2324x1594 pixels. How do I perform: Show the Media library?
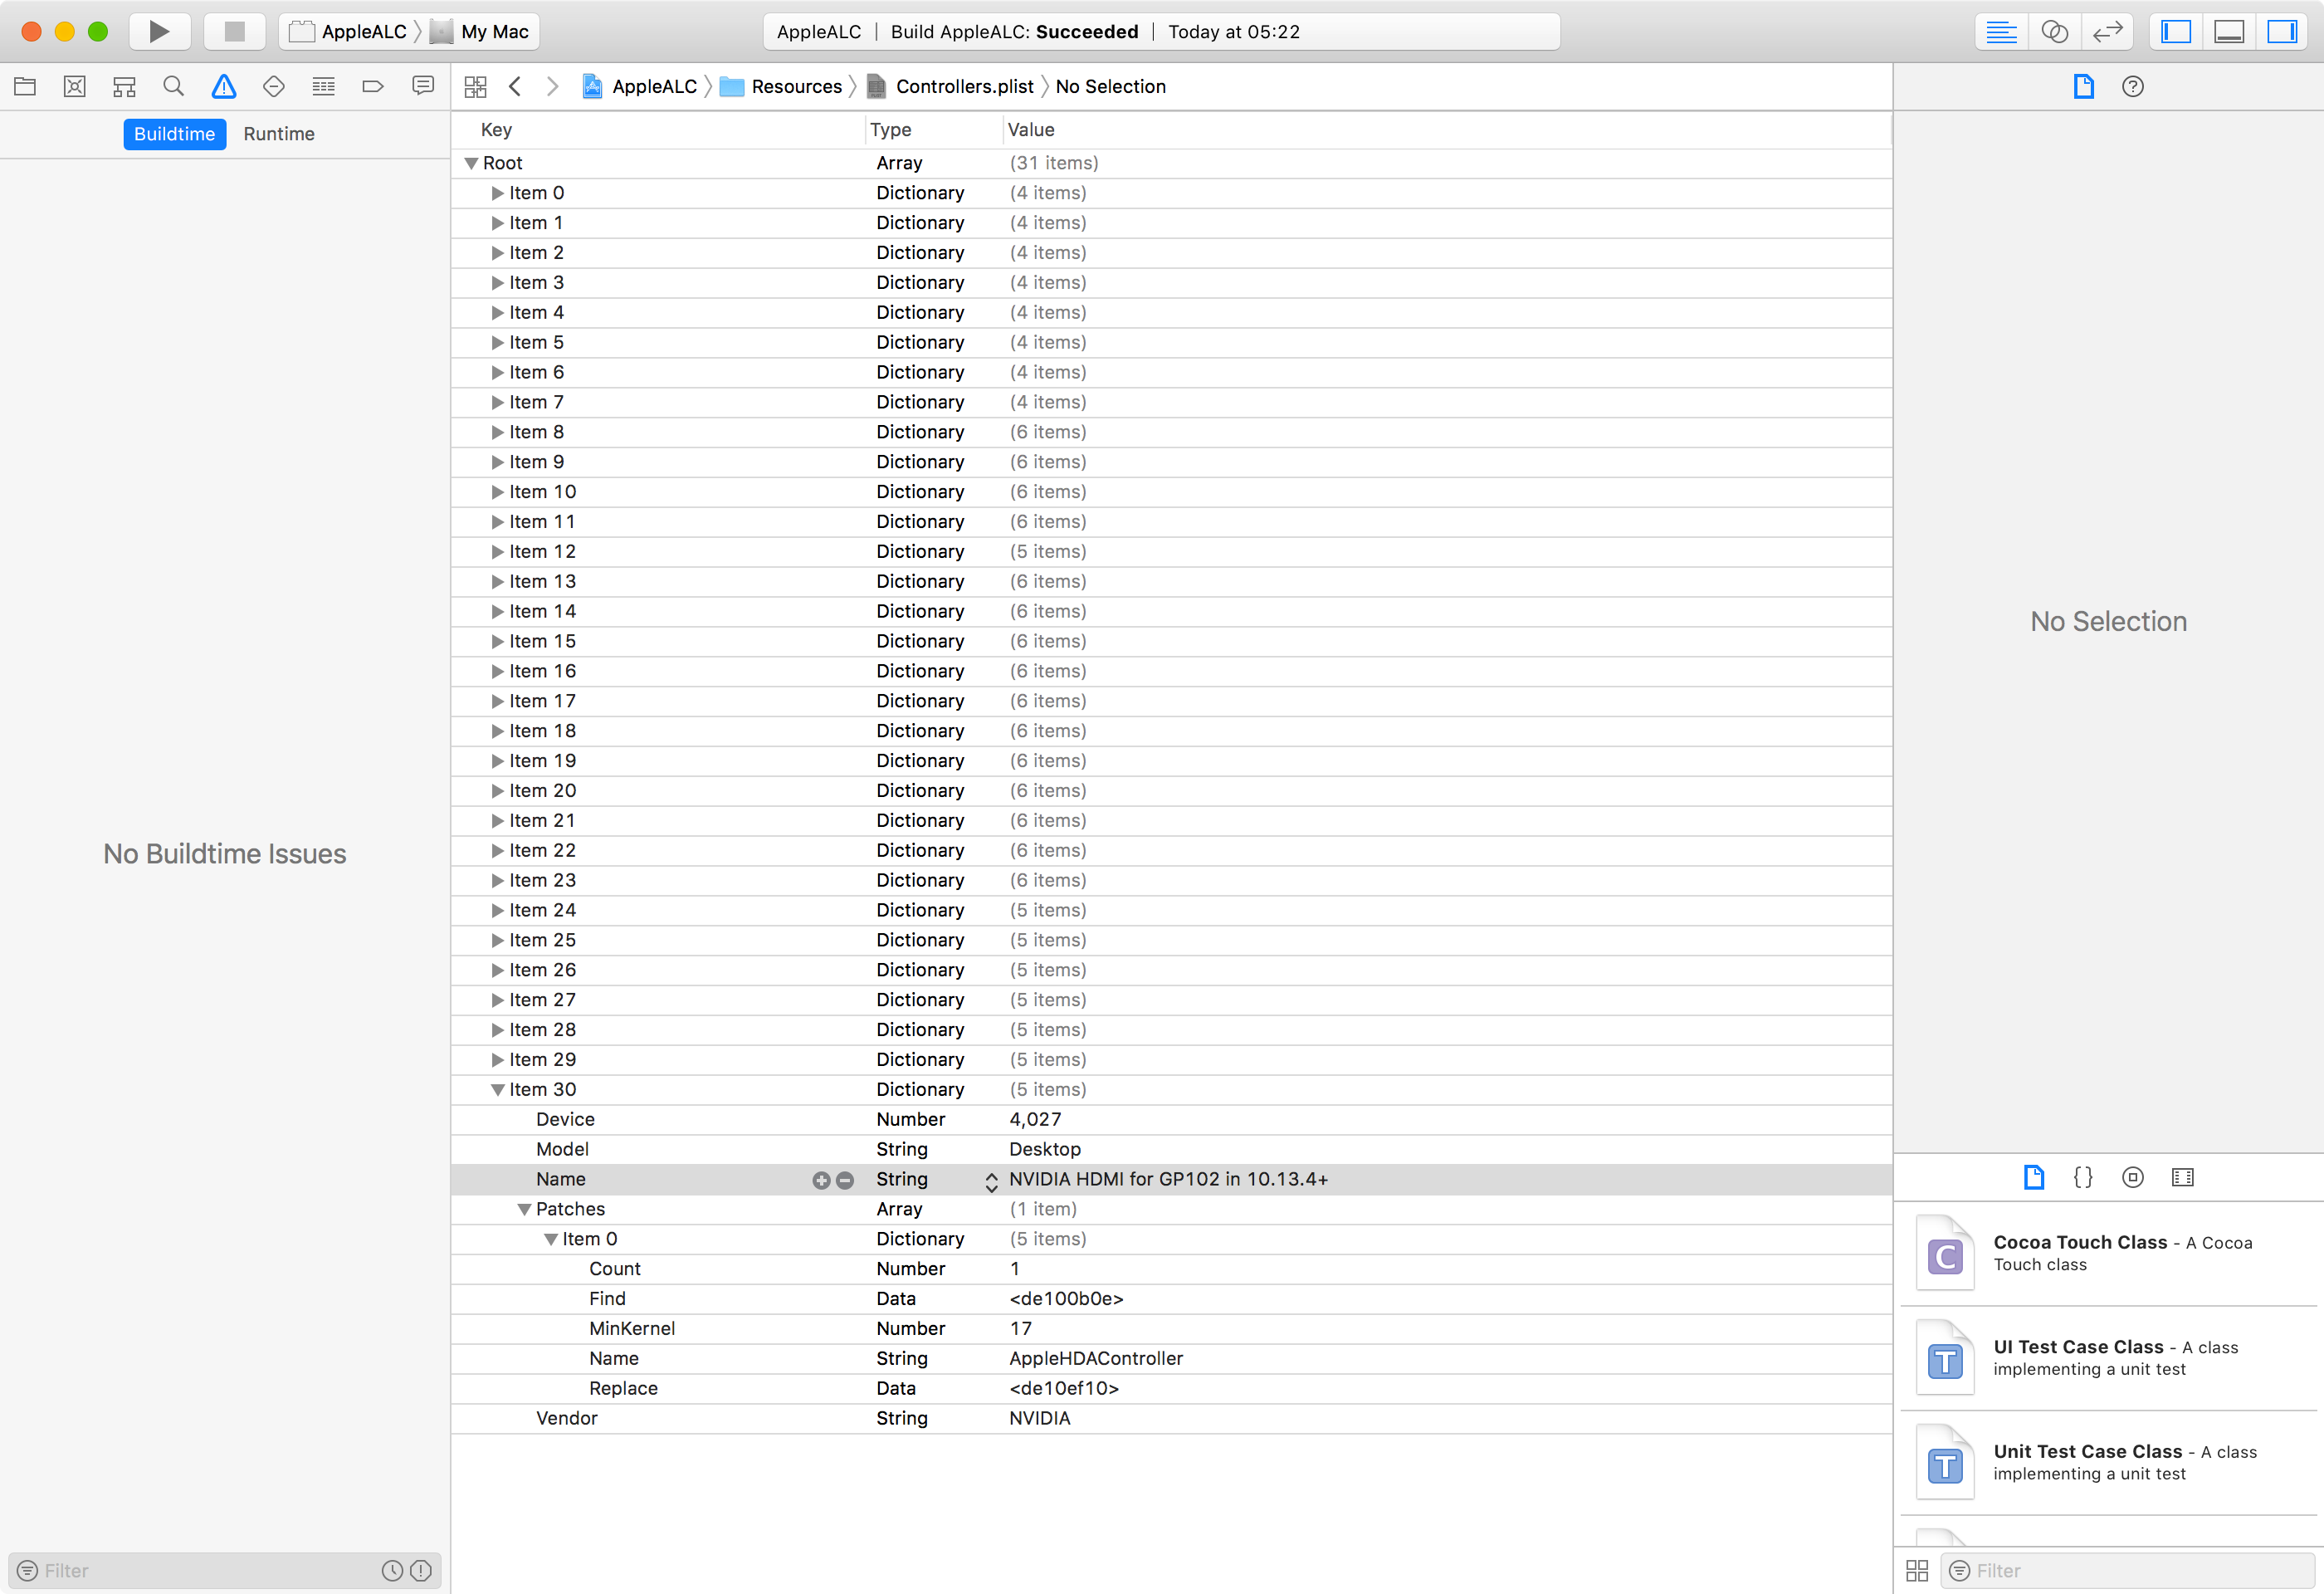pos(2183,1177)
